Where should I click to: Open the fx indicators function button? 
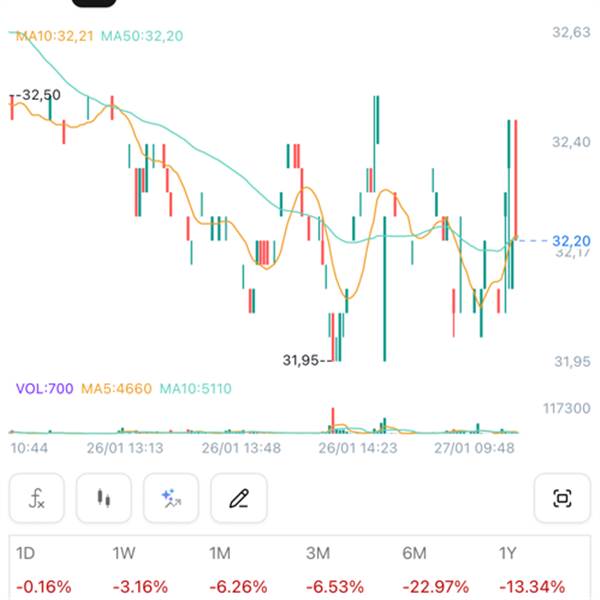click(x=37, y=497)
